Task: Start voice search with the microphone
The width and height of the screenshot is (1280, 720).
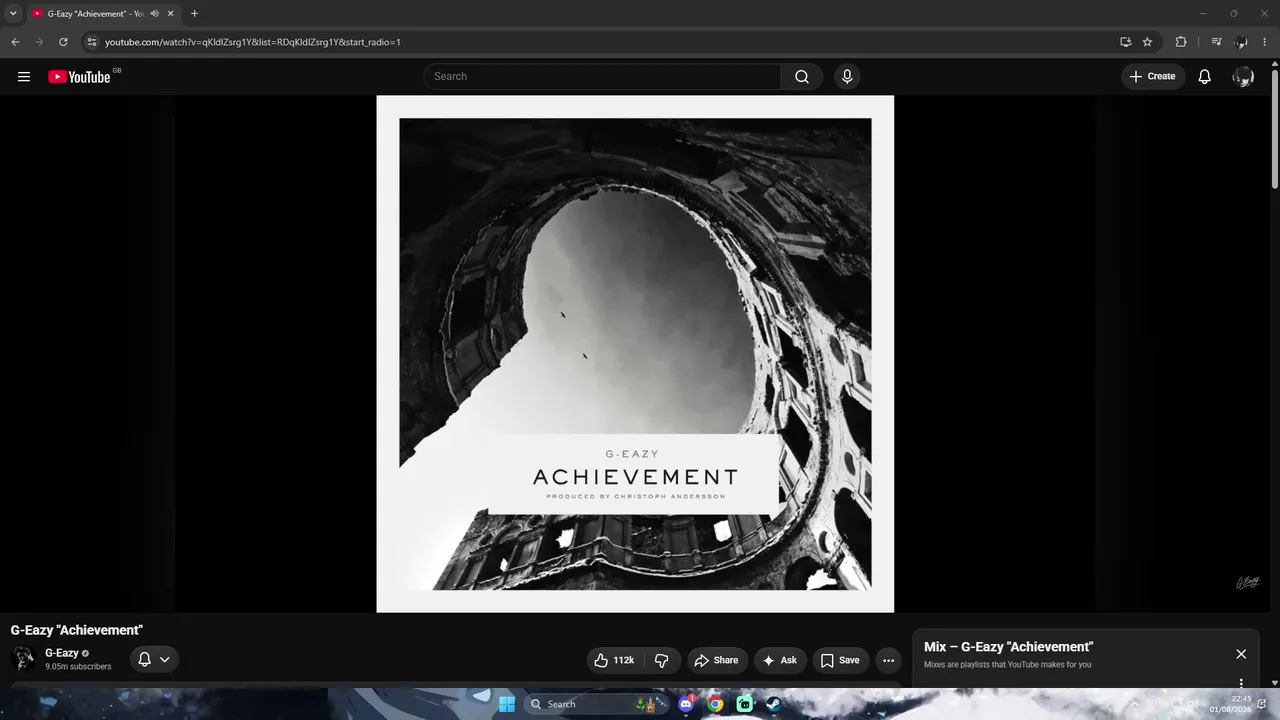Action: coord(847,77)
